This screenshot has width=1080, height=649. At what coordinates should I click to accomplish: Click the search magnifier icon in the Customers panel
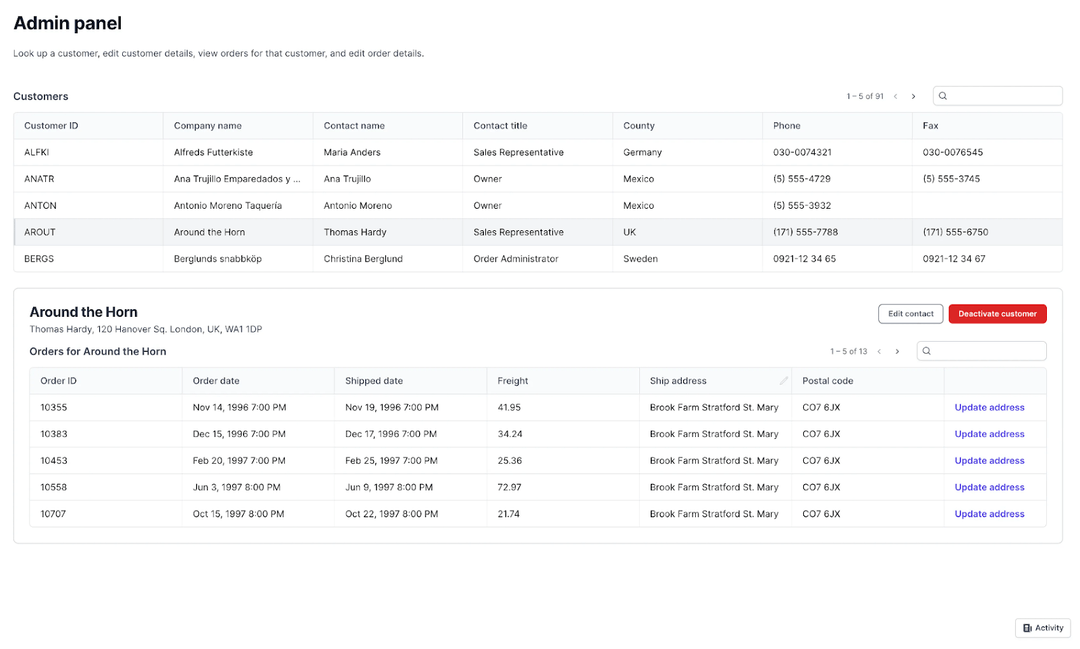tap(941, 95)
